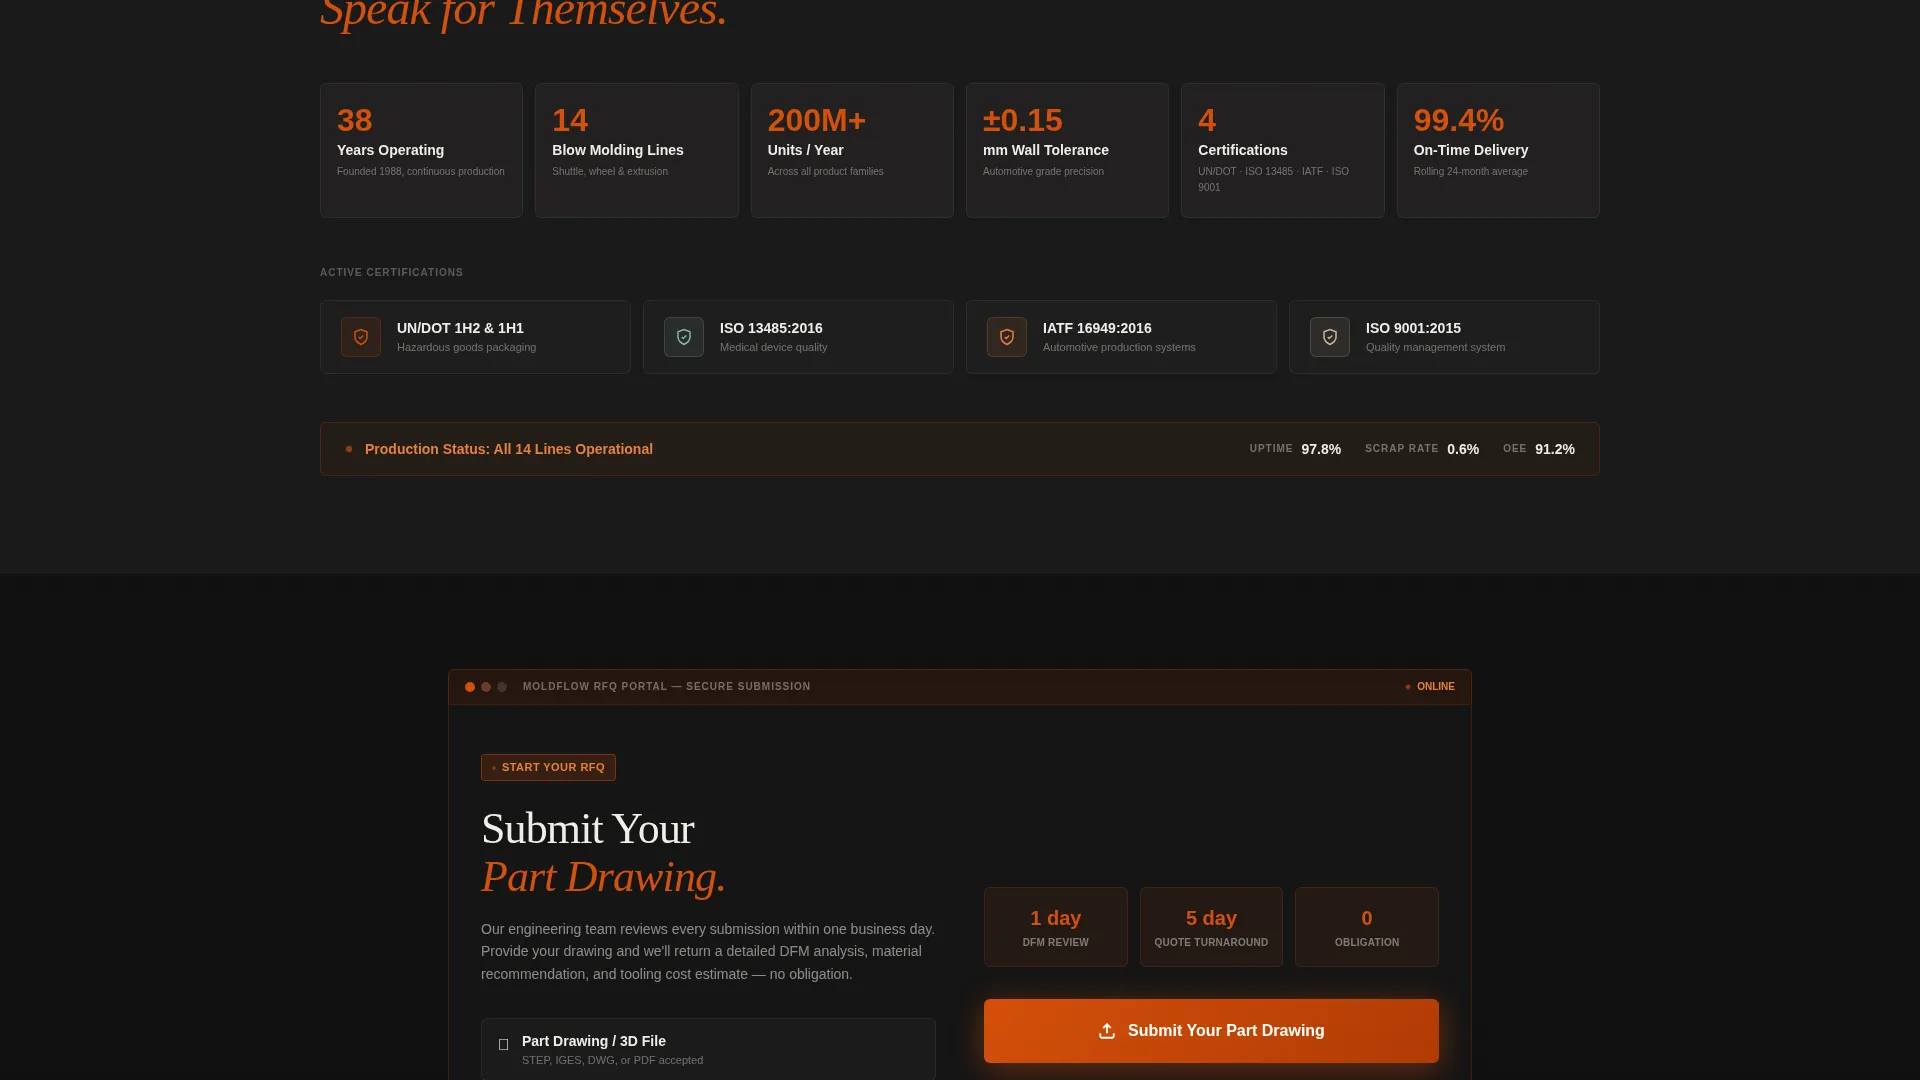Viewport: 1920px width, 1080px height.
Task: Click 'Across all product families' text
Action: [x=825, y=171]
